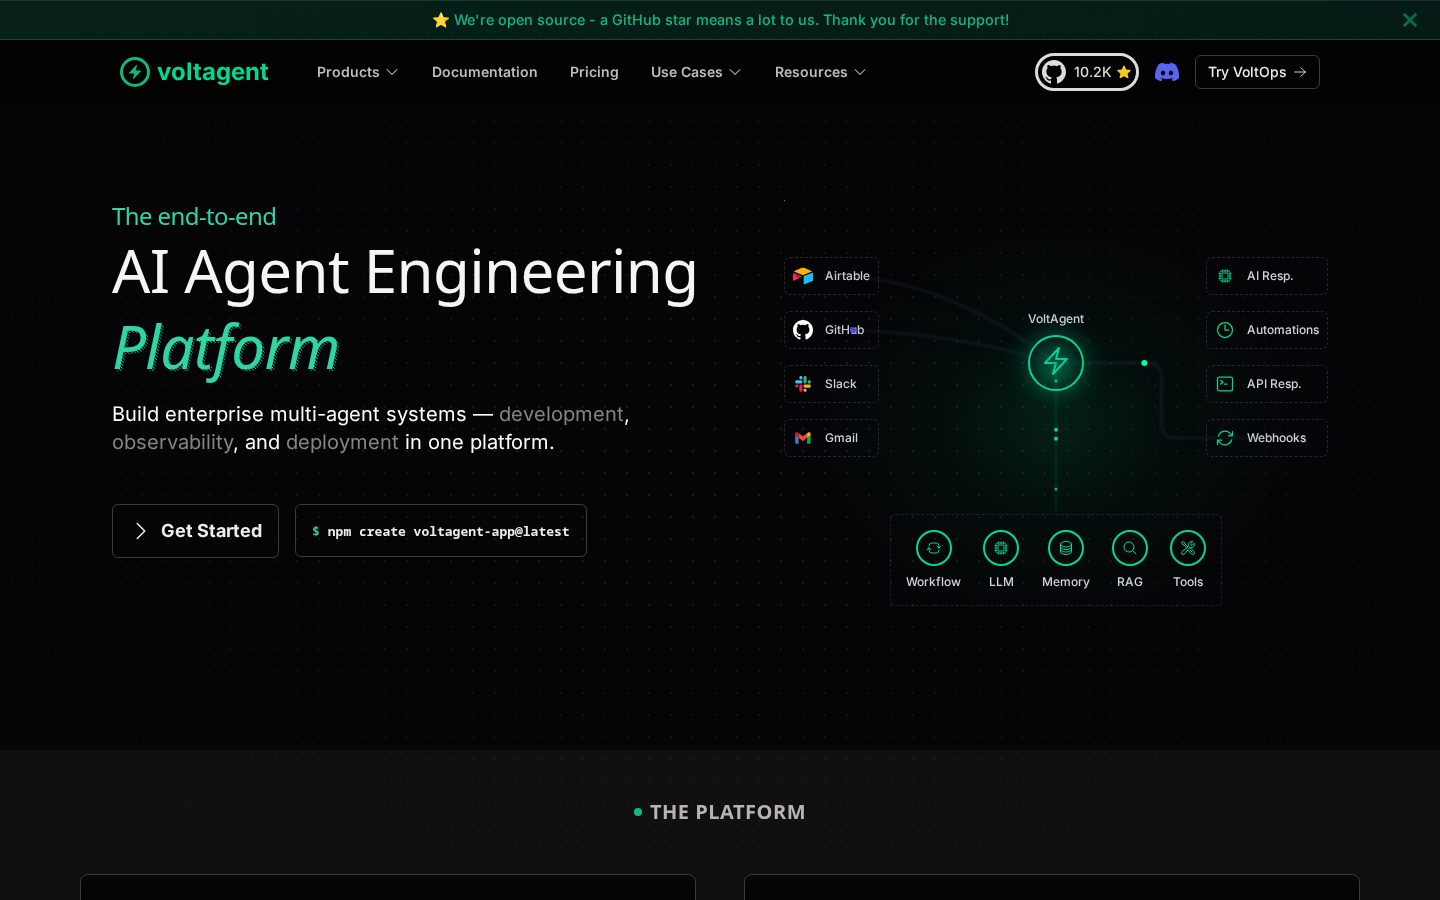This screenshot has width=1440, height=900.
Task: Select the Memory database icon
Action: [1066, 548]
